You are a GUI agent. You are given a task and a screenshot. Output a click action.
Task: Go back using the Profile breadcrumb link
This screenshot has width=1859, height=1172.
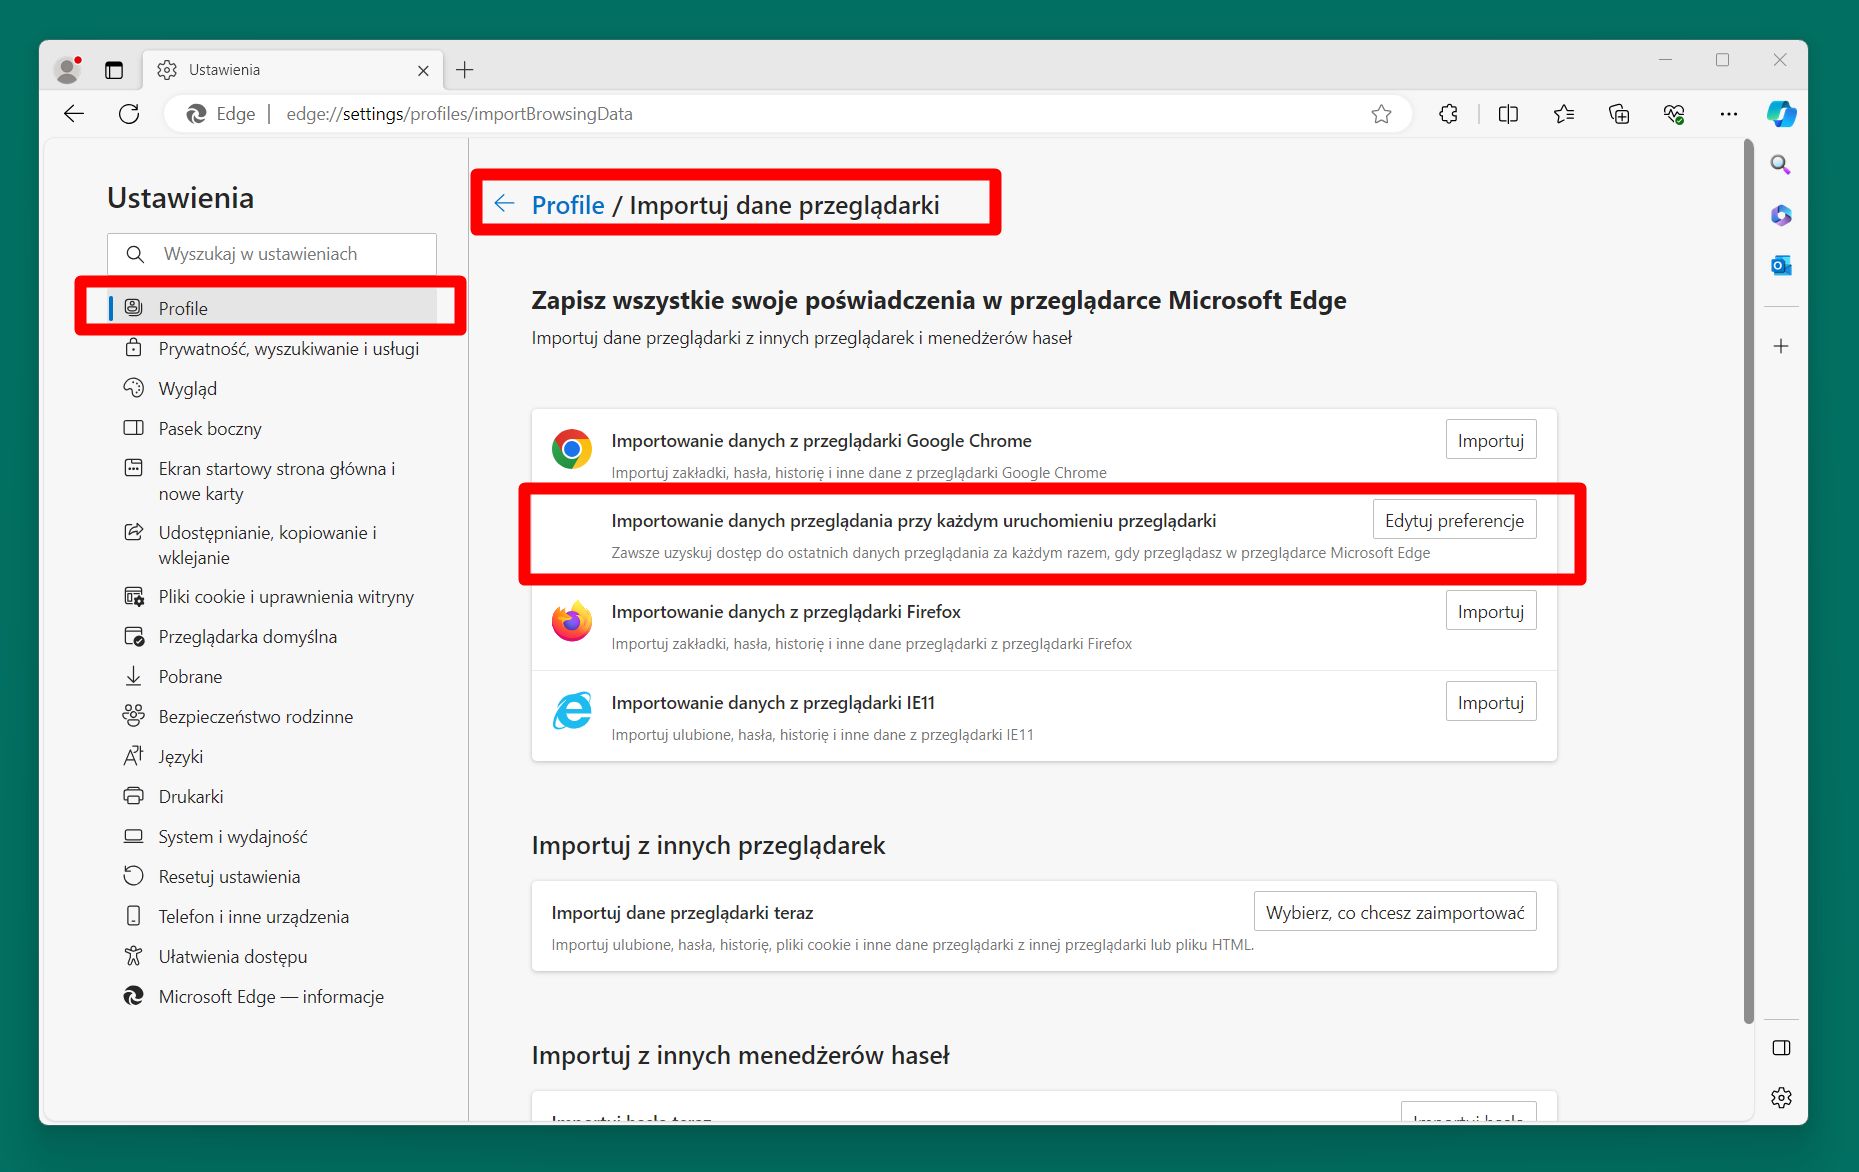pos(568,204)
